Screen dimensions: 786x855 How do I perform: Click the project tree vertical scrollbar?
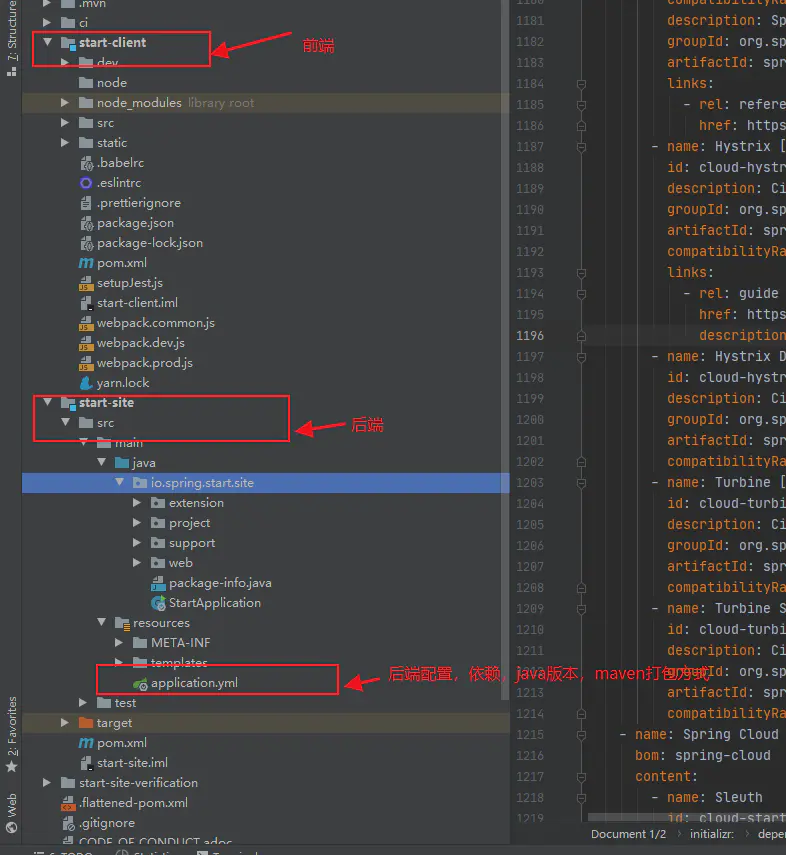point(505,349)
